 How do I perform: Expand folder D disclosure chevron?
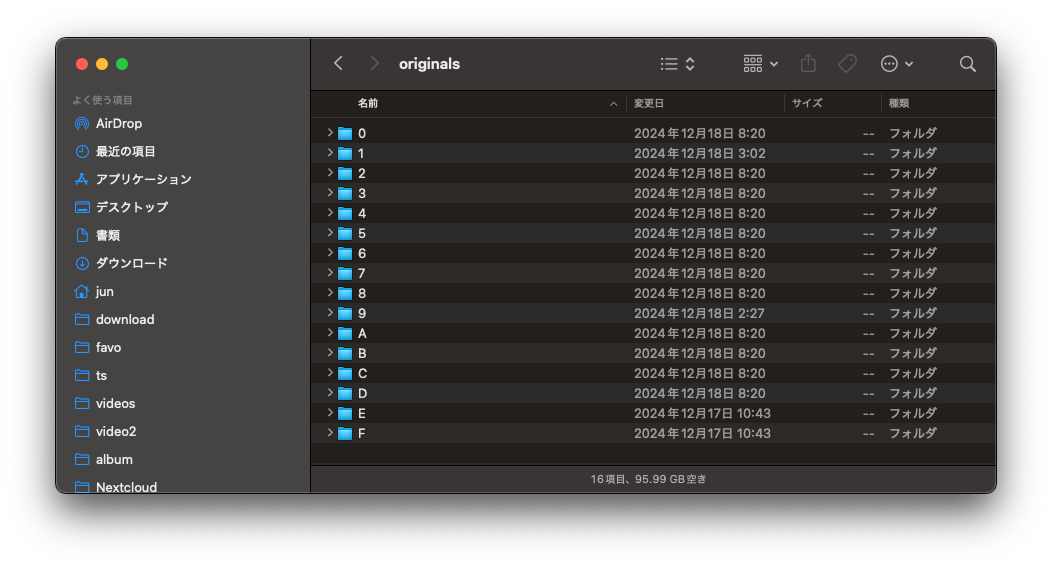click(330, 393)
